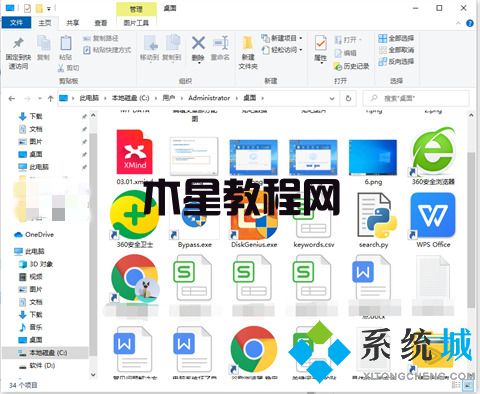Select the 03.01.xmind file

tap(135, 157)
